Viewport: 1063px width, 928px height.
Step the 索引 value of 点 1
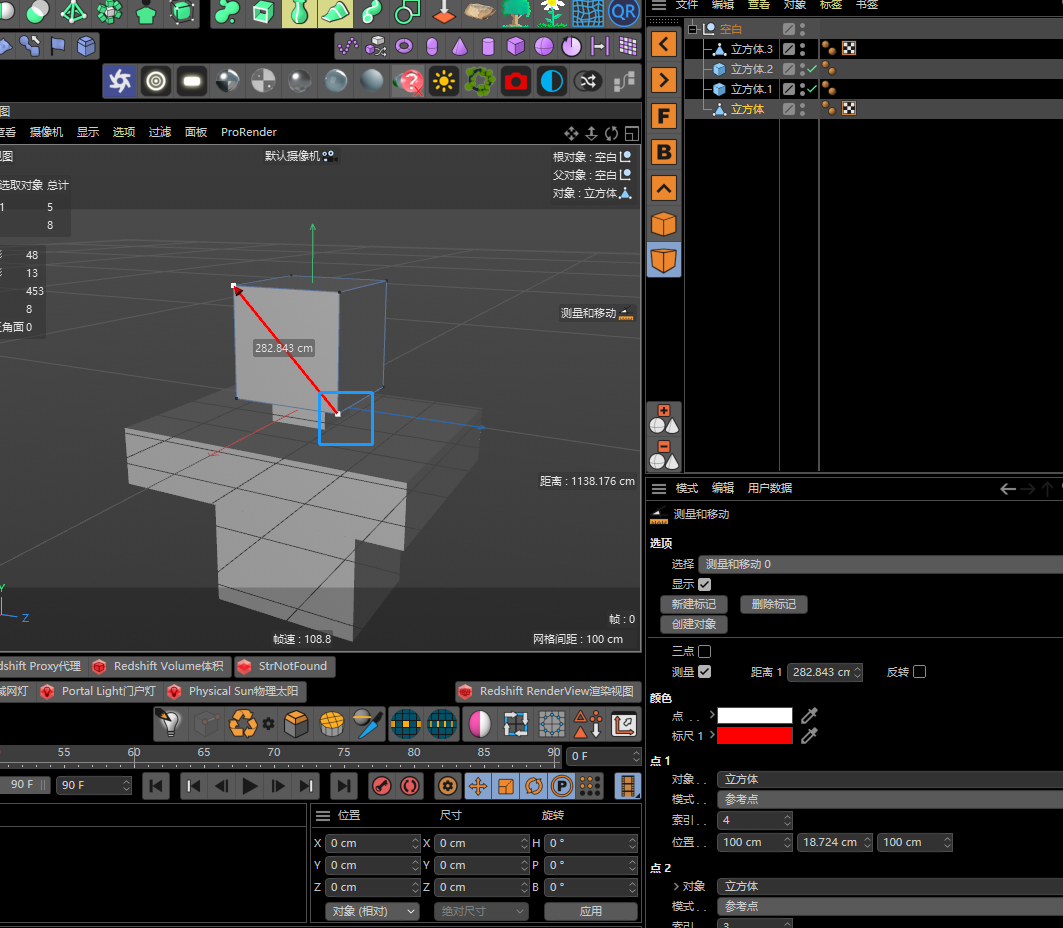tap(787, 820)
